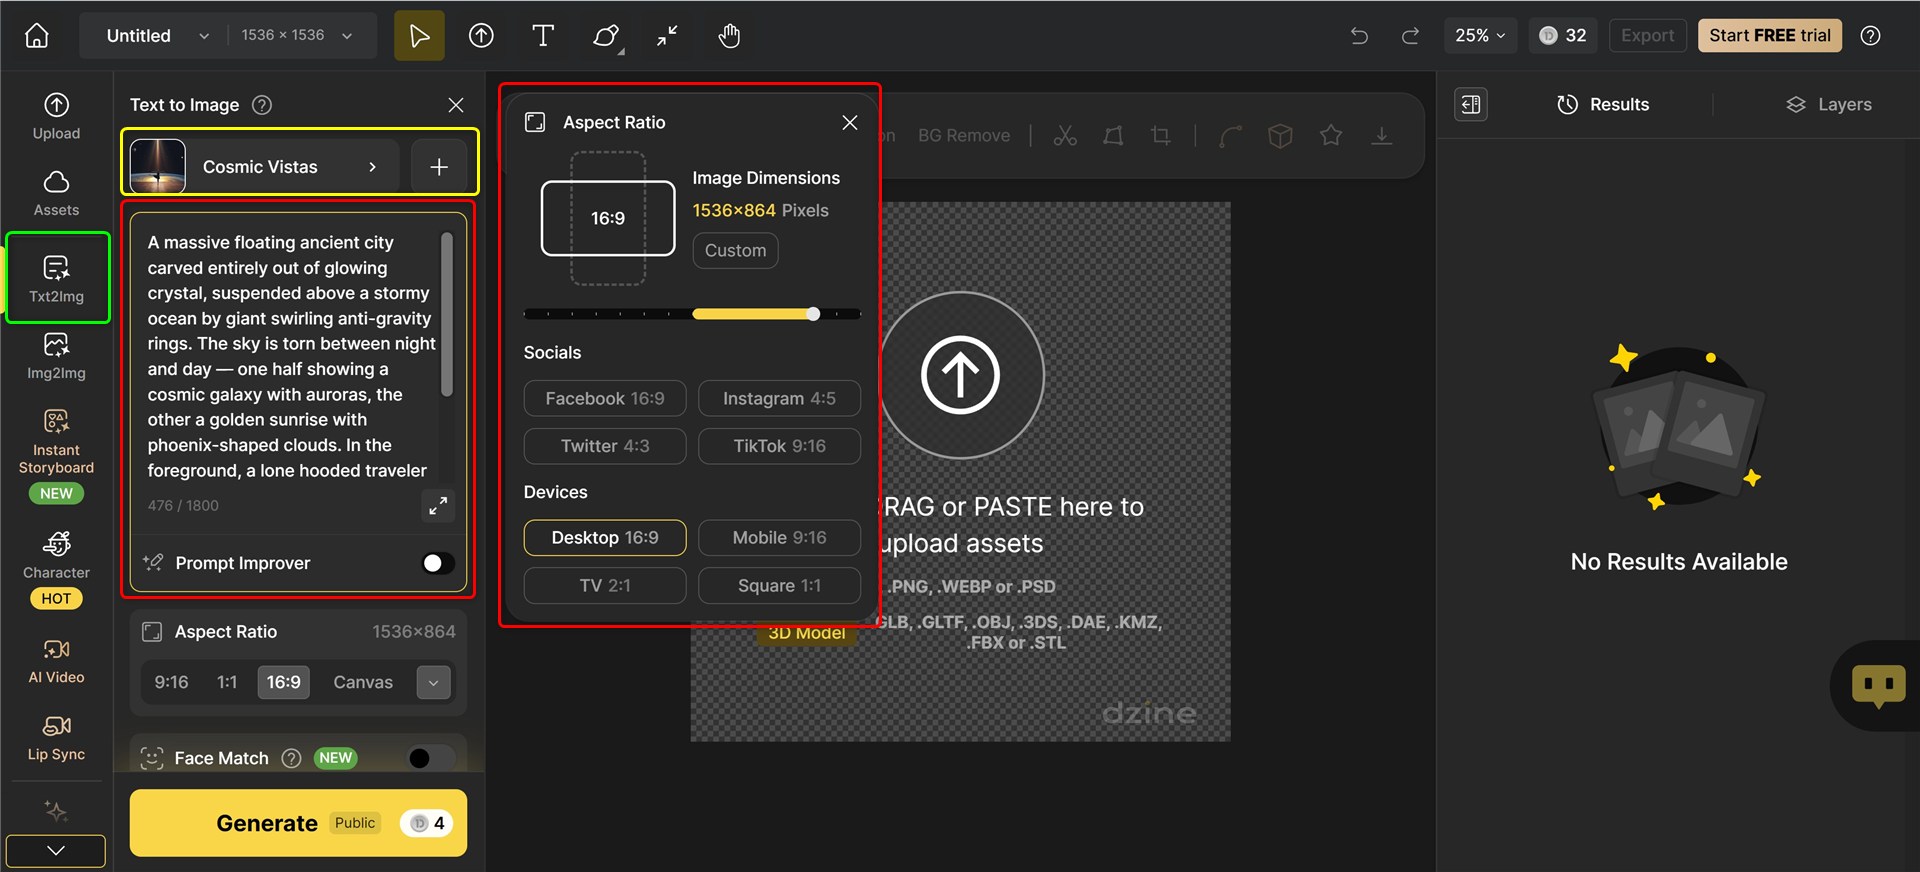The height and width of the screenshot is (872, 1920).
Task: Select the arrow pointer tool
Action: click(419, 36)
